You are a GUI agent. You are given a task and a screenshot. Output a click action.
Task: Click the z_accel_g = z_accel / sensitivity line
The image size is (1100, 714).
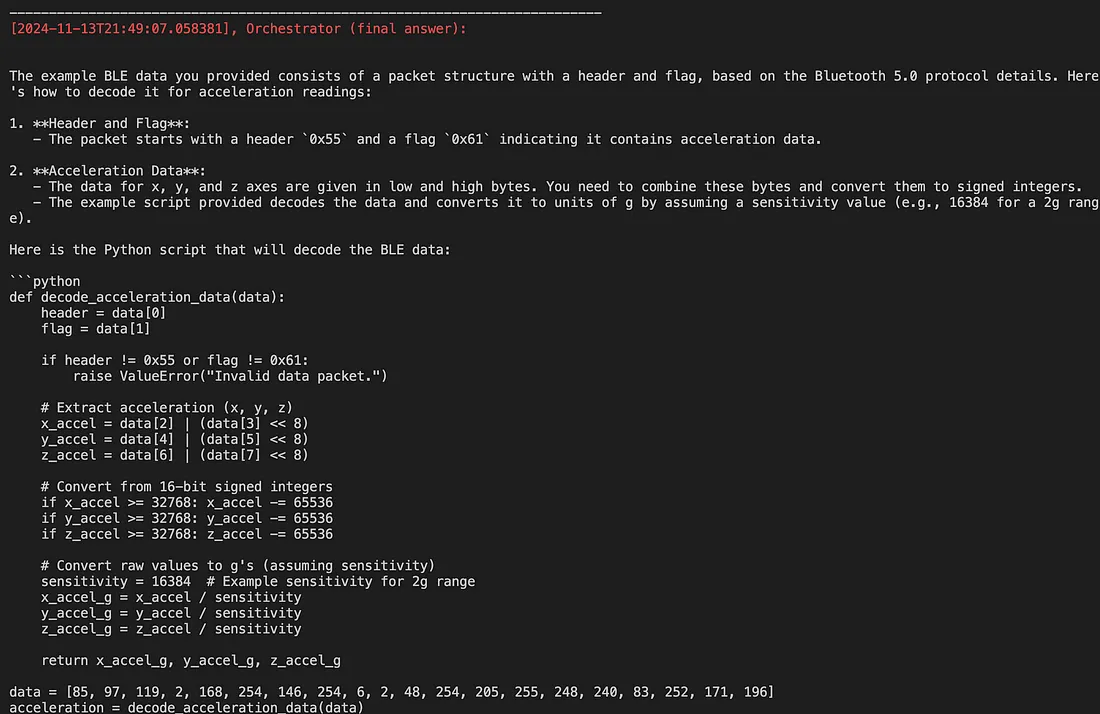pyautogui.click(x=171, y=629)
